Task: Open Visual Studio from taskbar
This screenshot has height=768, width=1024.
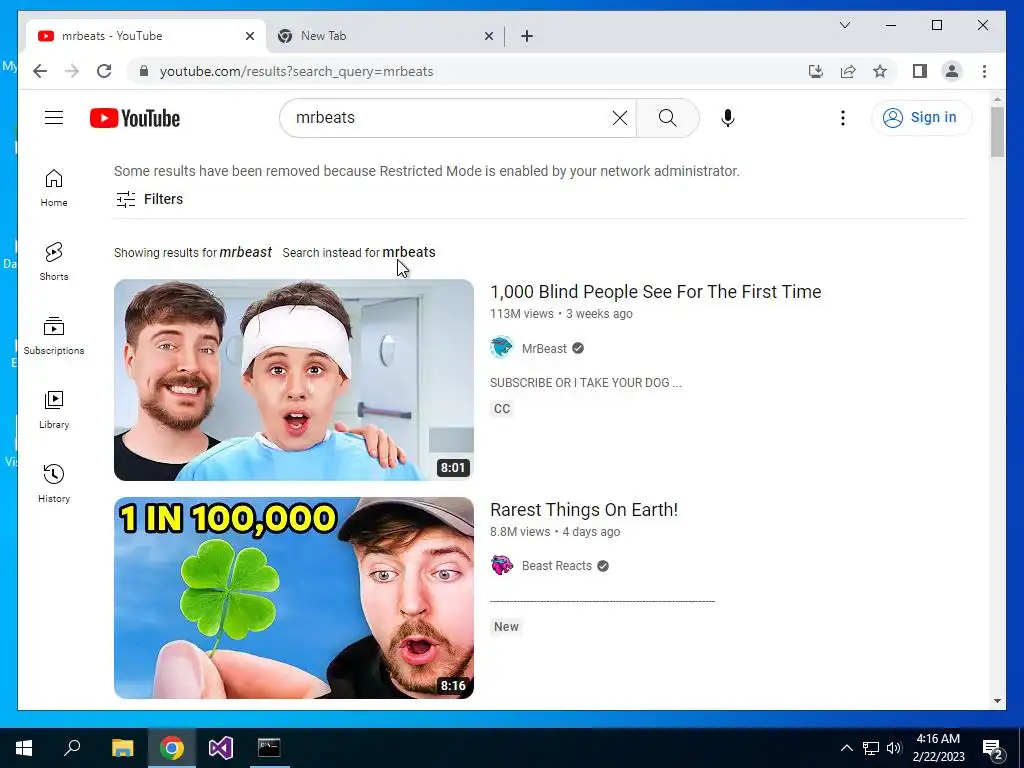Action: [221, 748]
